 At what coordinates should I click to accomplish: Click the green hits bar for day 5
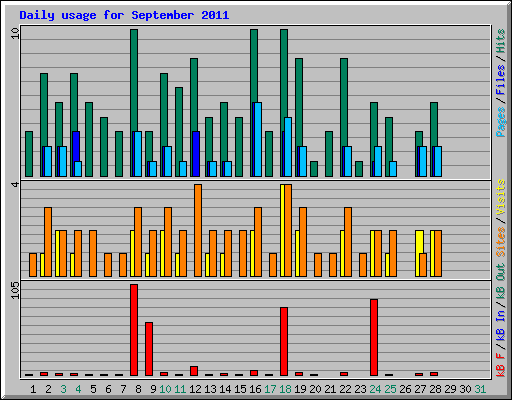point(89,139)
